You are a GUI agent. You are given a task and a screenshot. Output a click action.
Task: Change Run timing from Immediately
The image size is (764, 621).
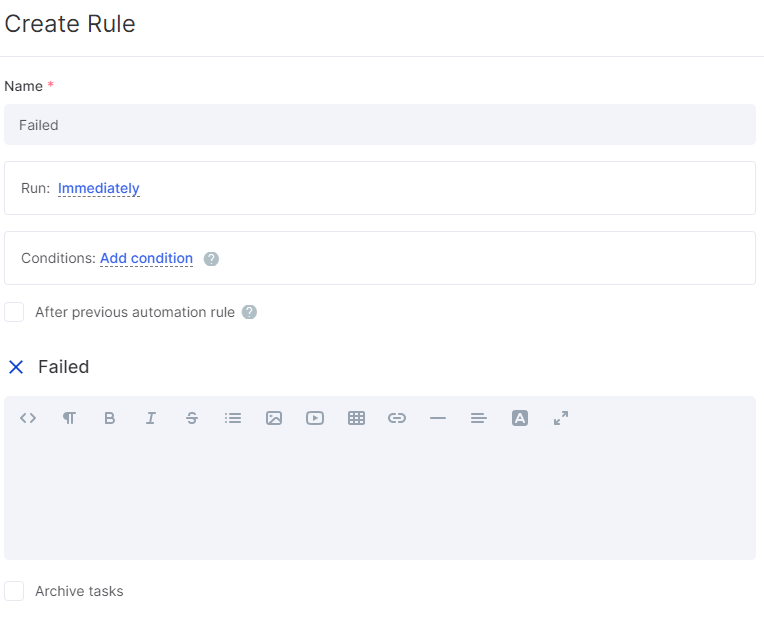click(98, 188)
